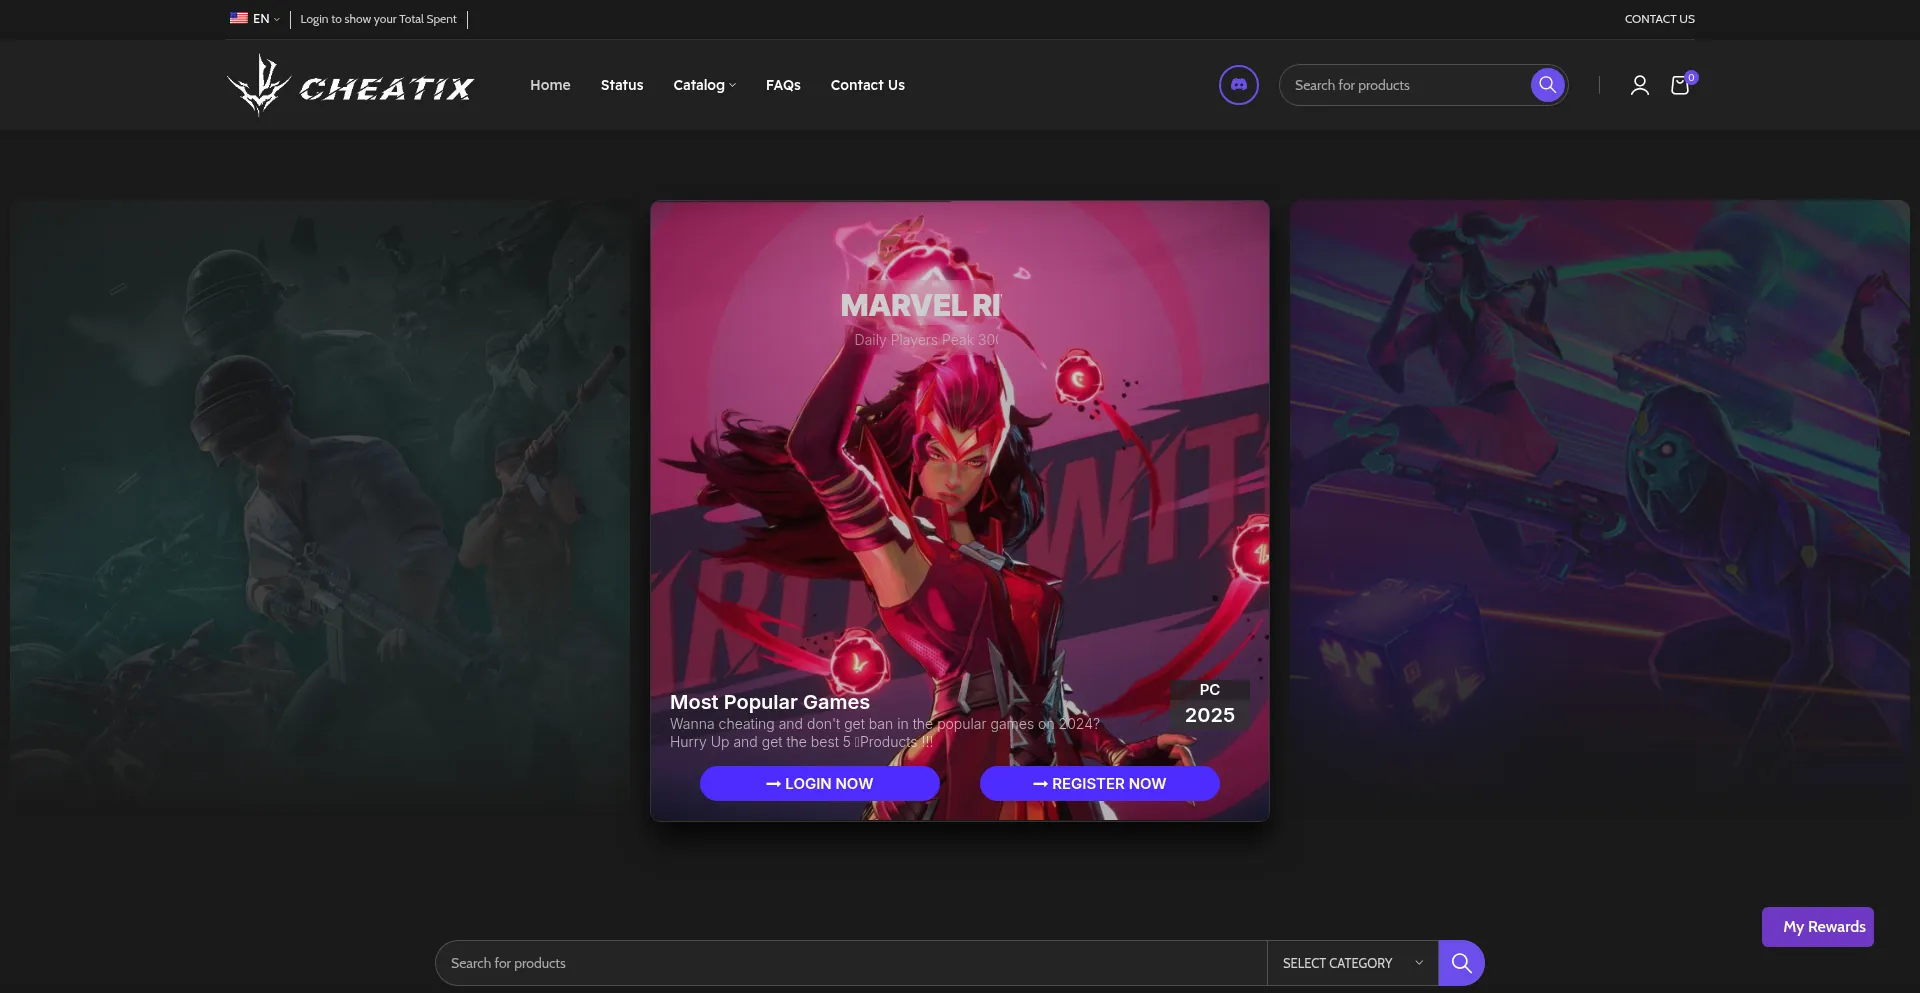The width and height of the screenshot is (1920, 993).
Task: Expand the Catalog menu
Action: [704, 85]
